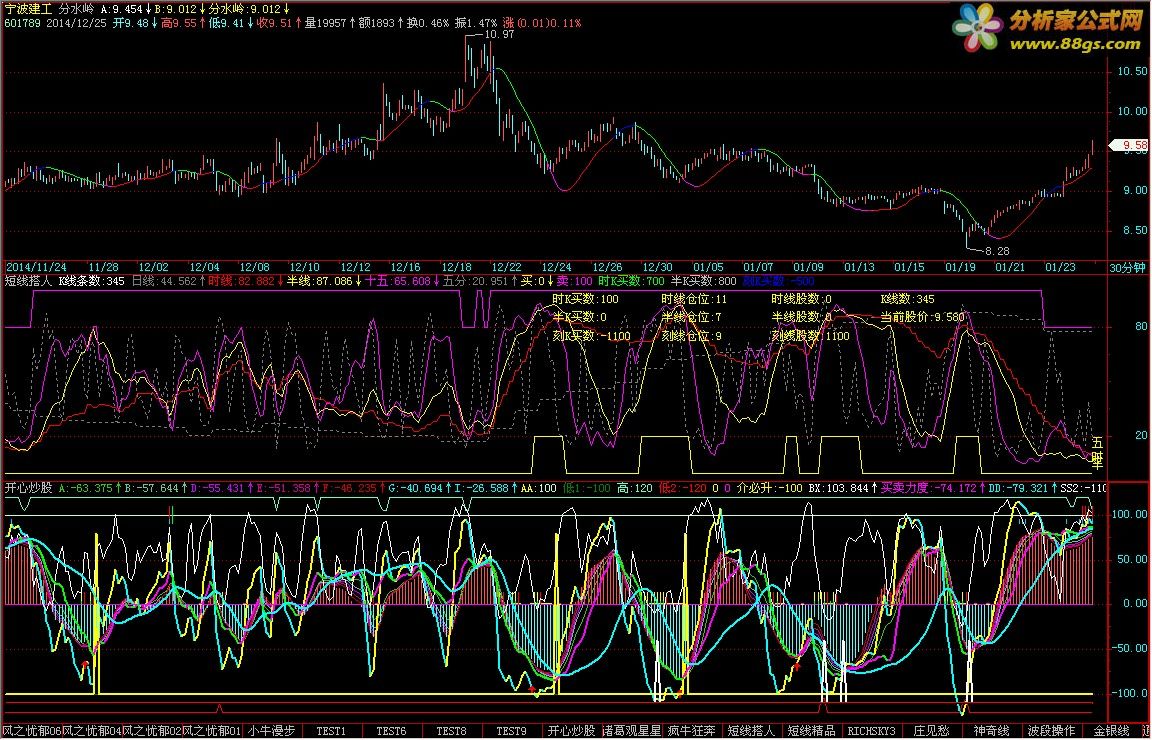1152x740 pixels.
Task: Click the 十五:65.608 value
Action: (x=397, y=281)
